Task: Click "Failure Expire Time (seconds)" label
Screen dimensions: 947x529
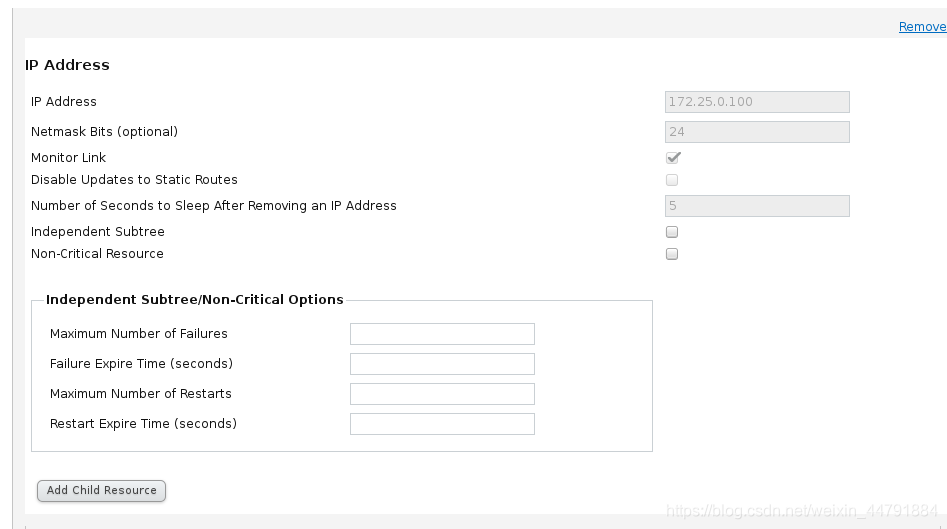Action: [x=141, y=364]
